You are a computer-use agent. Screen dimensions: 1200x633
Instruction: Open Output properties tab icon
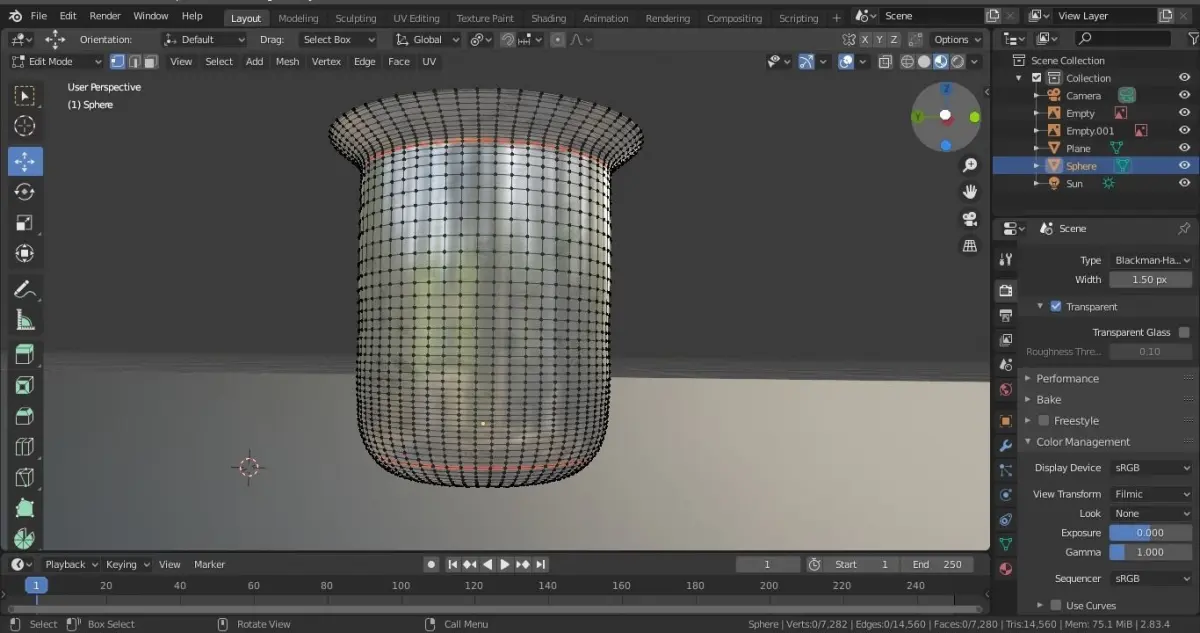click(x=1006, y=315)
